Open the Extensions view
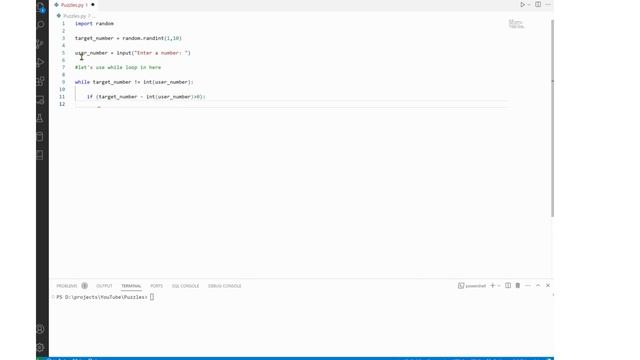The image size is (640, 360). (41, 81)
